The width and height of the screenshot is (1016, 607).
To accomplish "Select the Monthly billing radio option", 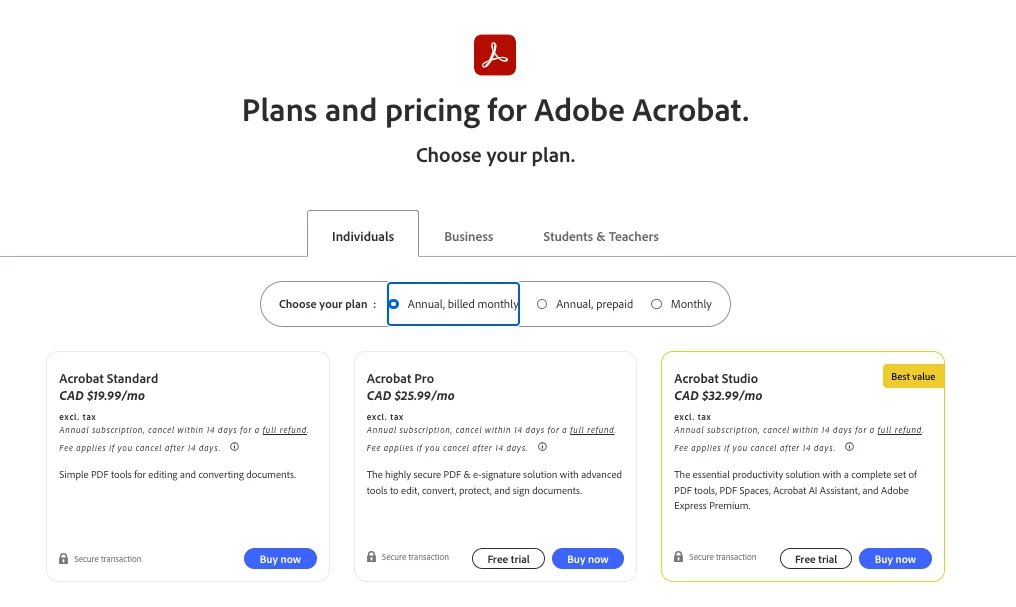I will 657,304.
